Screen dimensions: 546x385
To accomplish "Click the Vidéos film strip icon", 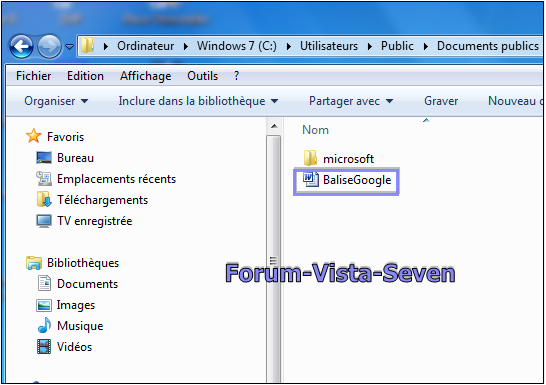I will point(44,347).
